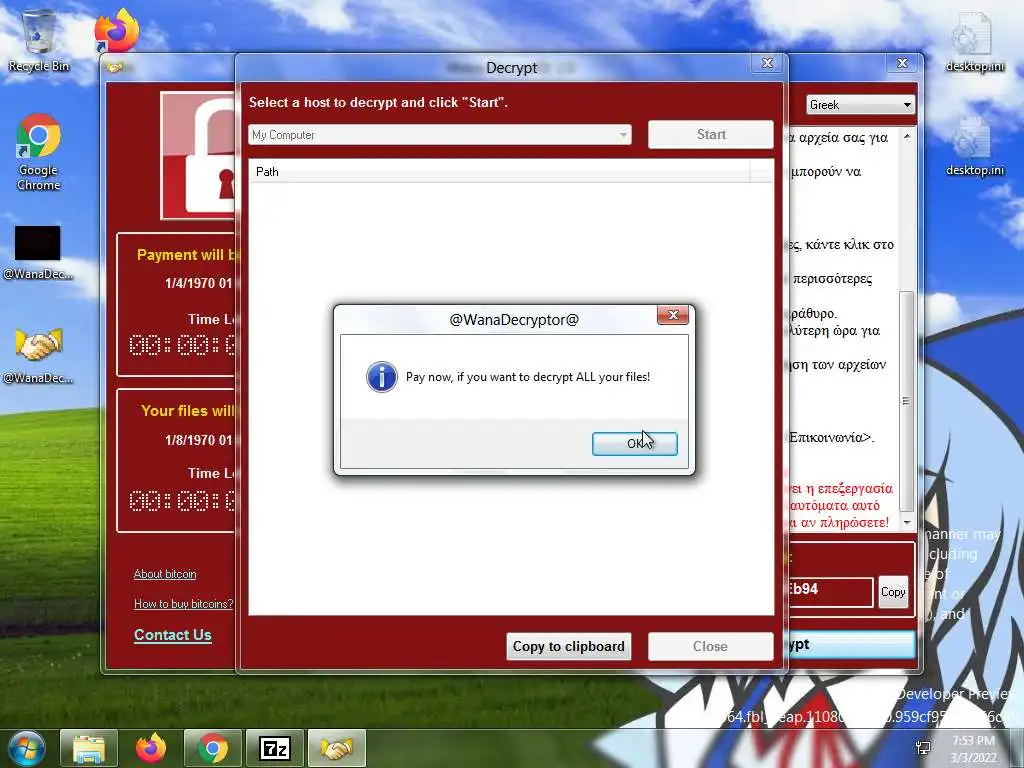Open the How to buy bitcoins link
This screenshot has width=1024, height=768.
(183, 603)
